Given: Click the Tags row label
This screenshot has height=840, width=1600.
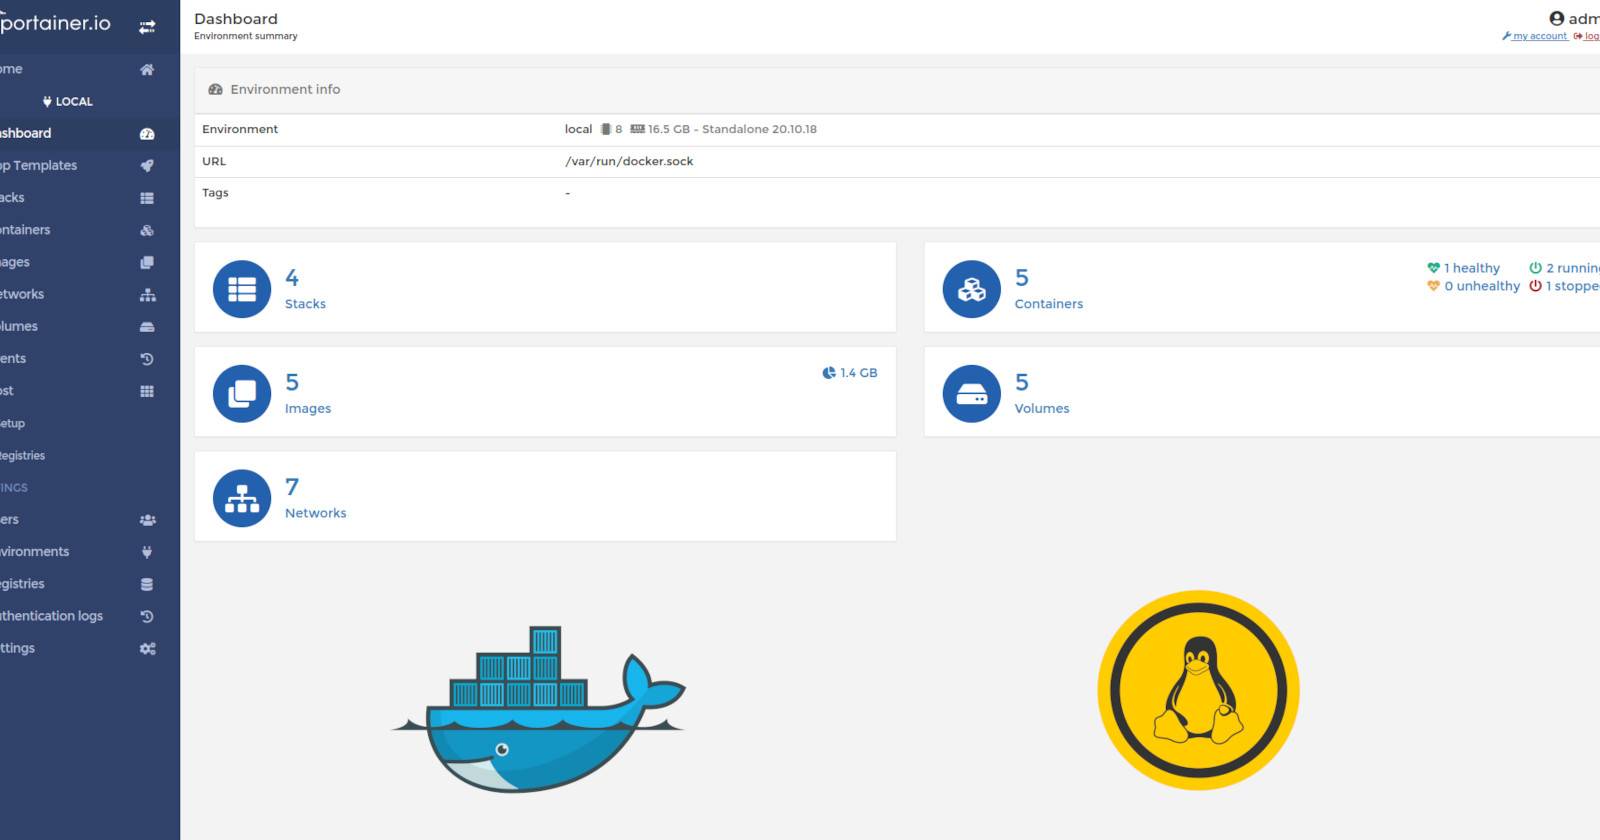Looking at the screenshot, I should pos(215,193).
